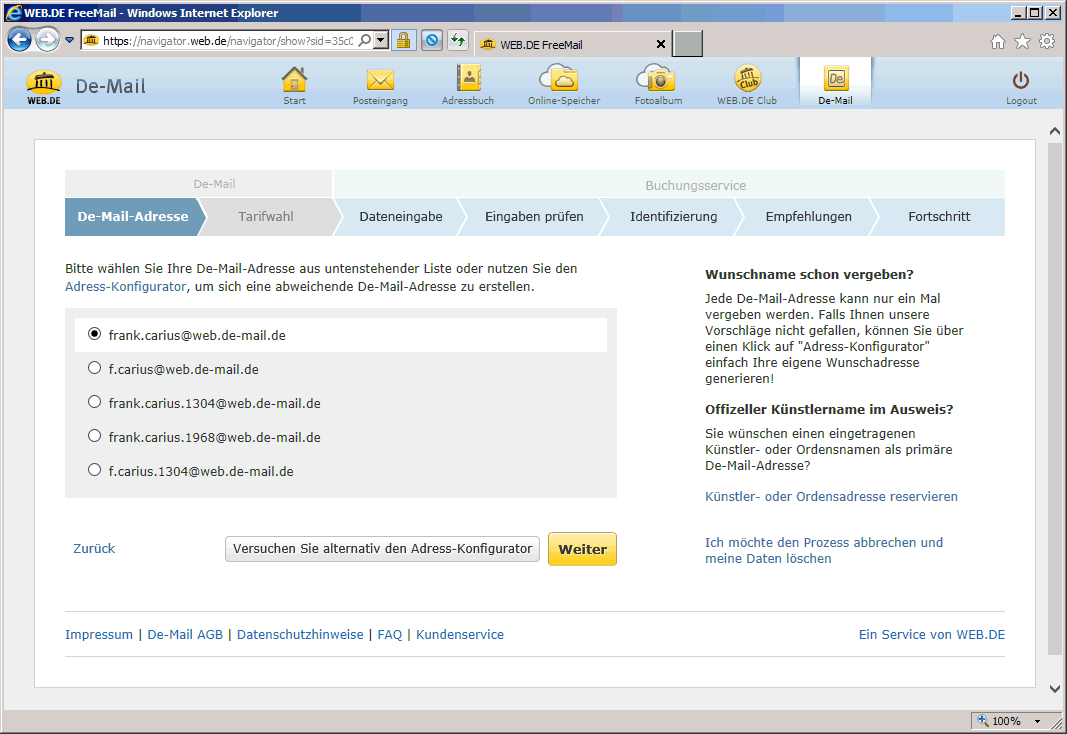
Task: Open the Datenschutzhinweise footer link
Action: [300, 635]
